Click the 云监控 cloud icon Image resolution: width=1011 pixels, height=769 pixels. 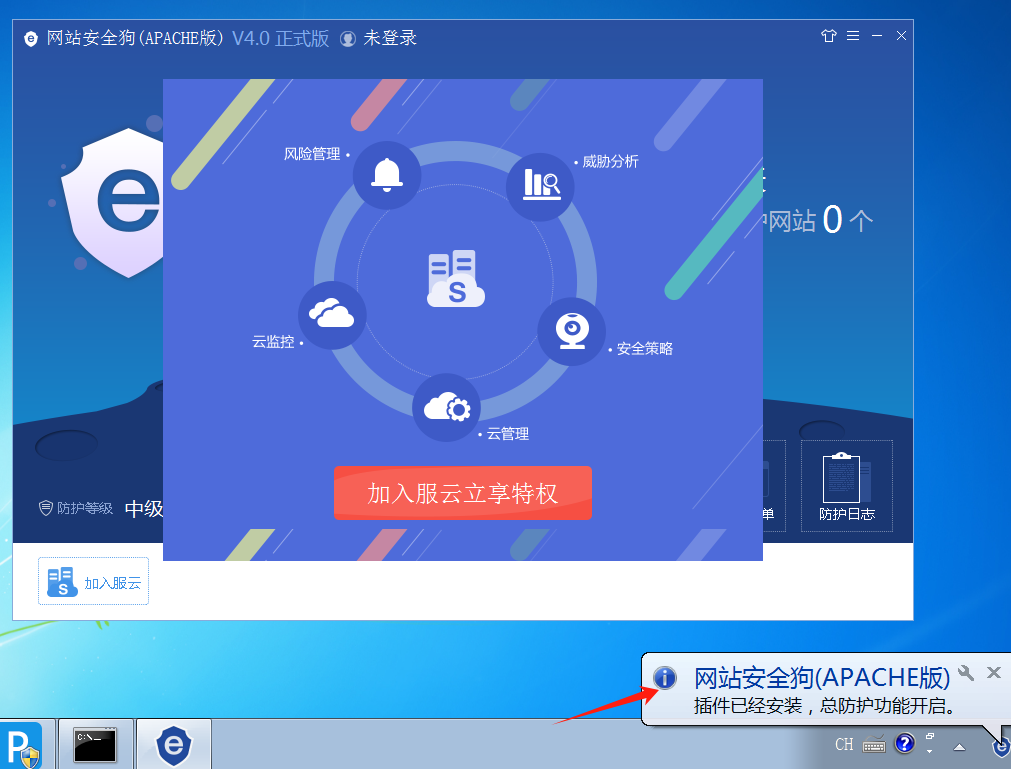332,315
